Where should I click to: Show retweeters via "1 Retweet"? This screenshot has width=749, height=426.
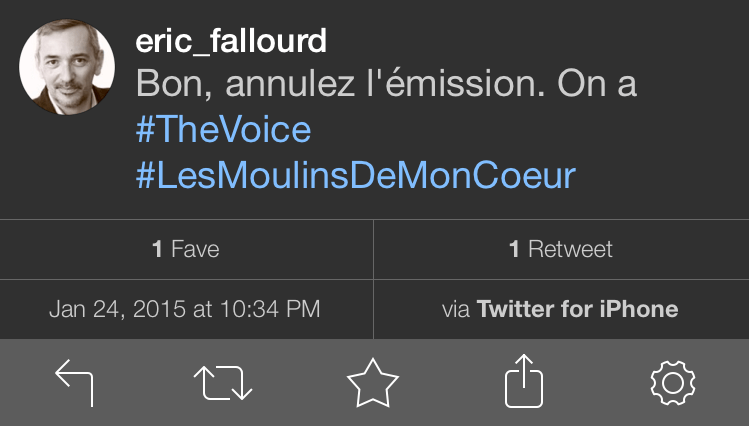coord(560,249)
